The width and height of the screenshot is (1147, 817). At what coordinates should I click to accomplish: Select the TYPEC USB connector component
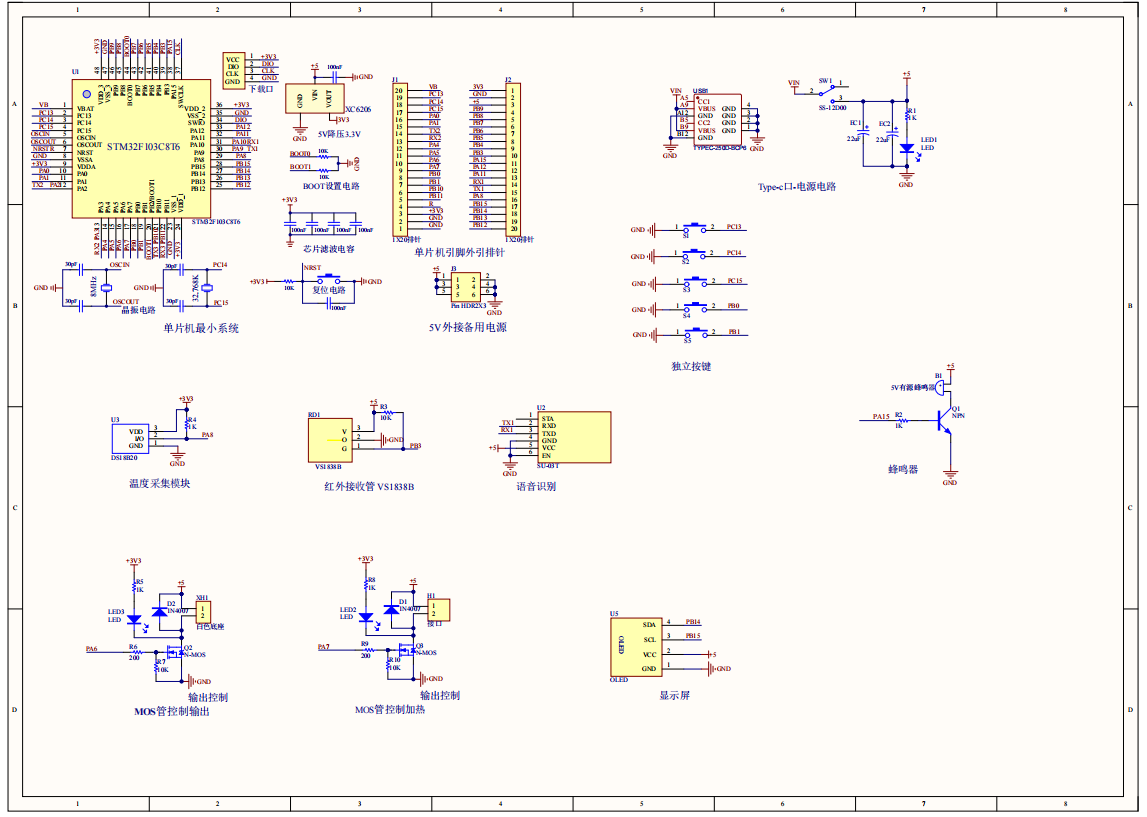717,121
